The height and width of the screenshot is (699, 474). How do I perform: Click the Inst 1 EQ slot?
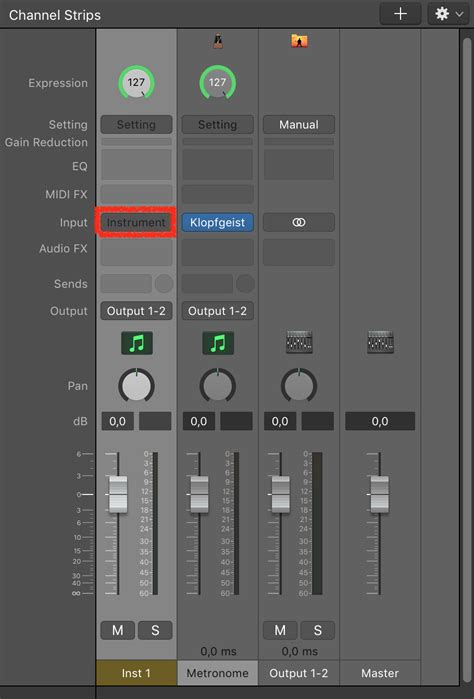coord(136,164)
